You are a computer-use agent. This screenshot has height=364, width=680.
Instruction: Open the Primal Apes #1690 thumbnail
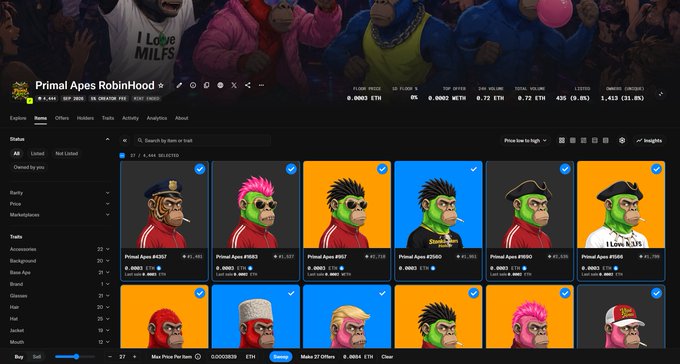coord(530,205)
